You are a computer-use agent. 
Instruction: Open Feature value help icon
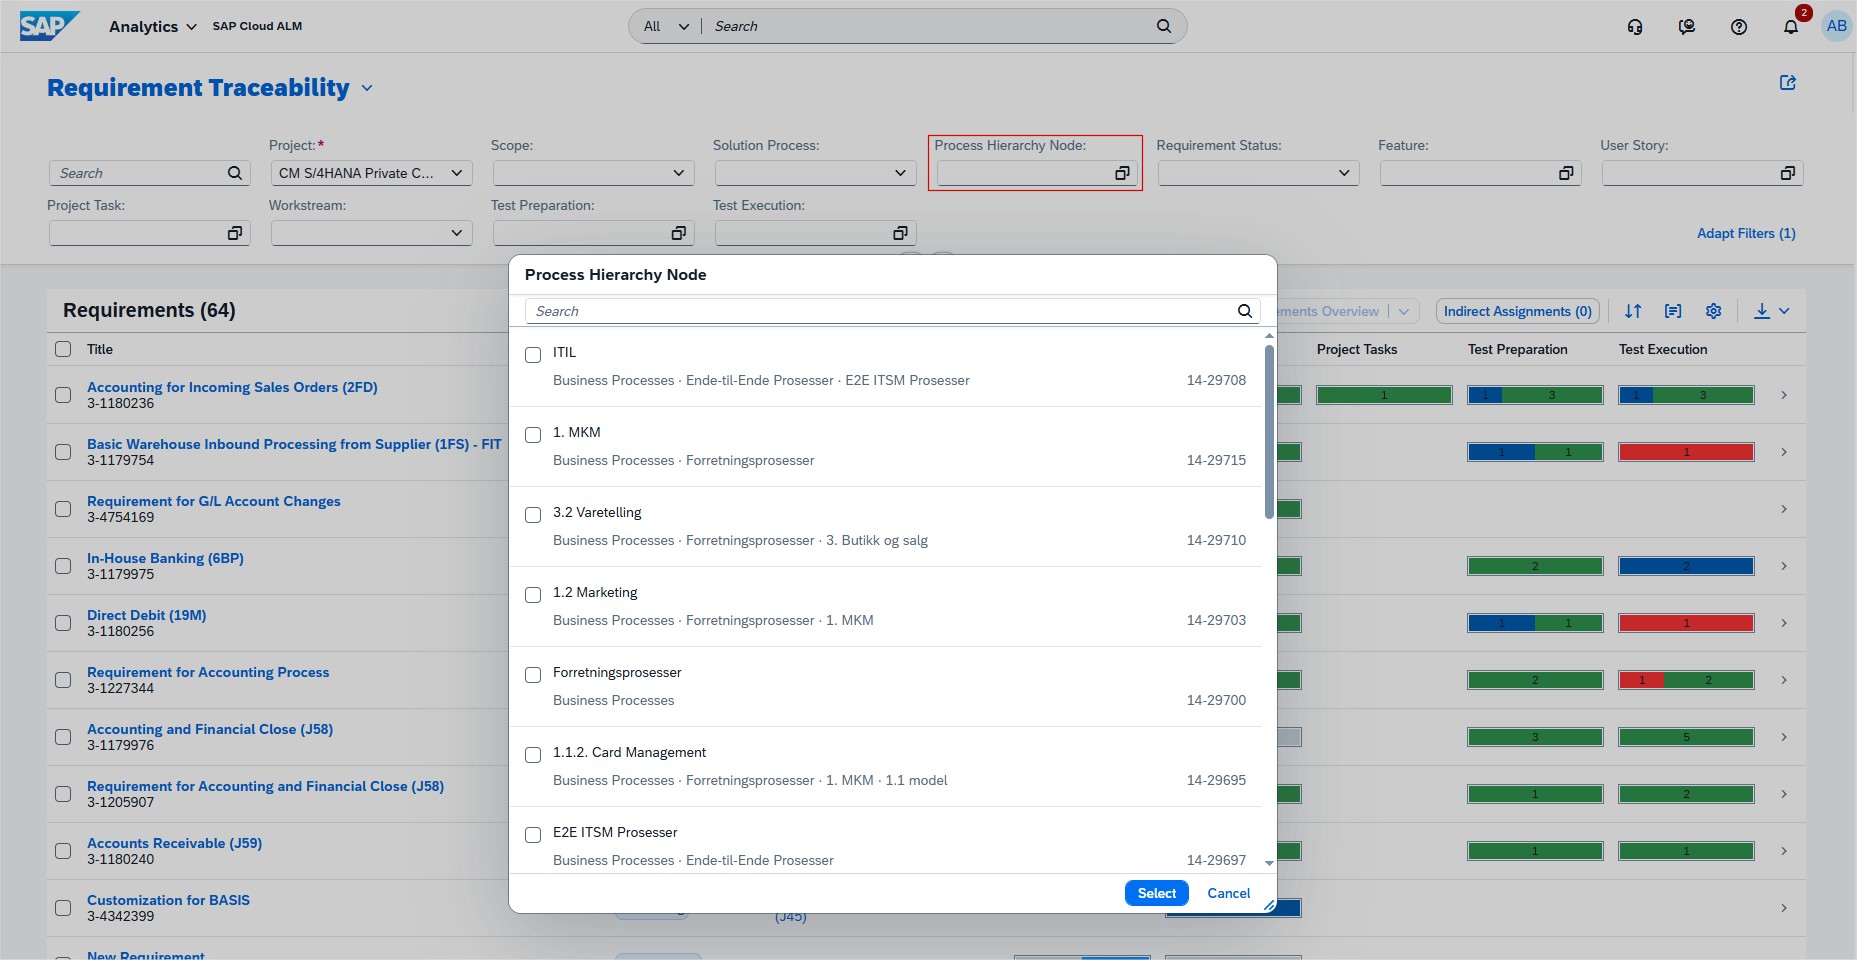click(1565, 174)
